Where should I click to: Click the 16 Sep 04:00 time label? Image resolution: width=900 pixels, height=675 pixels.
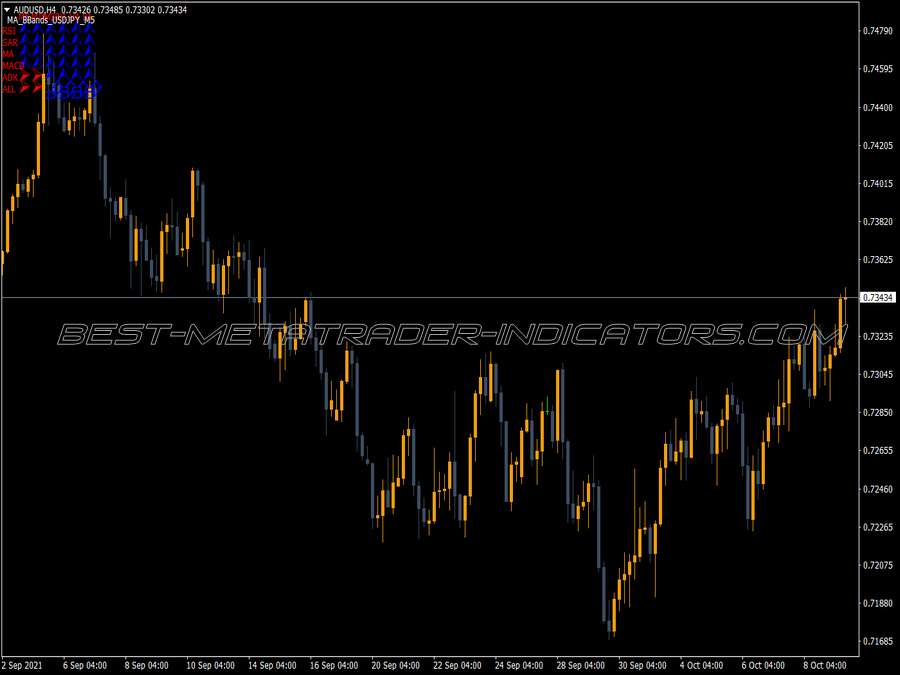pos(334,665)
